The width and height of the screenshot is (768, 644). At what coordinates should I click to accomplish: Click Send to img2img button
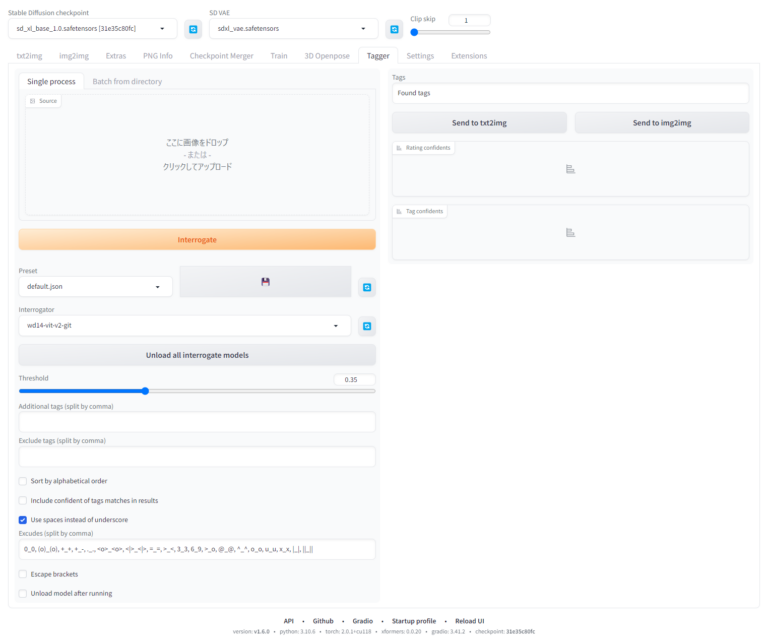pyautogui.click(x=661, y=123)
